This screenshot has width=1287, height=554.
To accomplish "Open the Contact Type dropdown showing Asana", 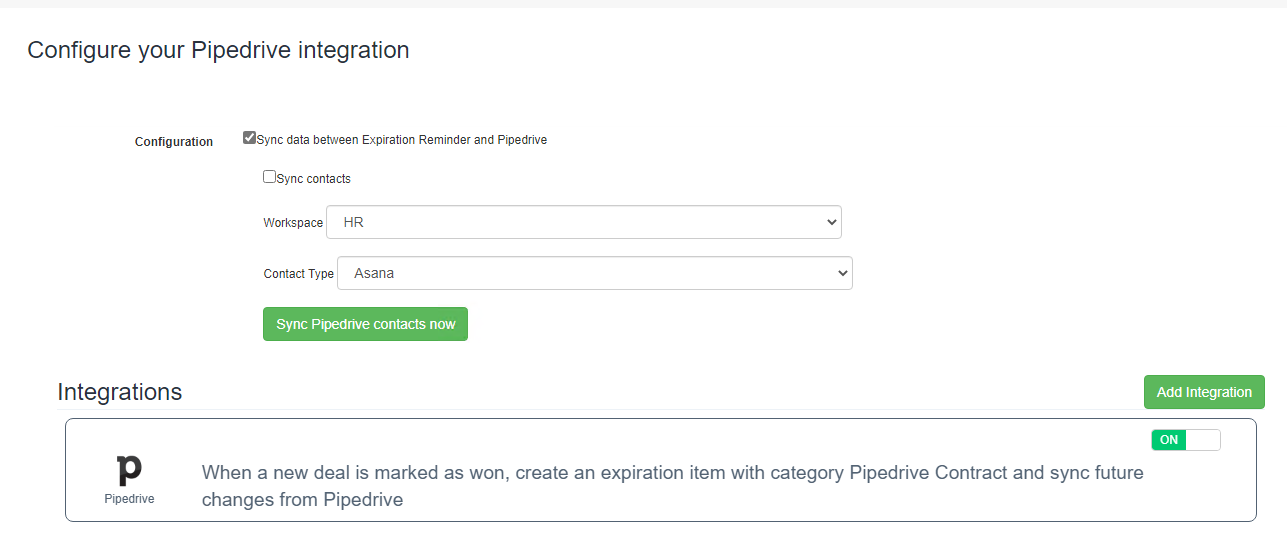I will point(595,273).
